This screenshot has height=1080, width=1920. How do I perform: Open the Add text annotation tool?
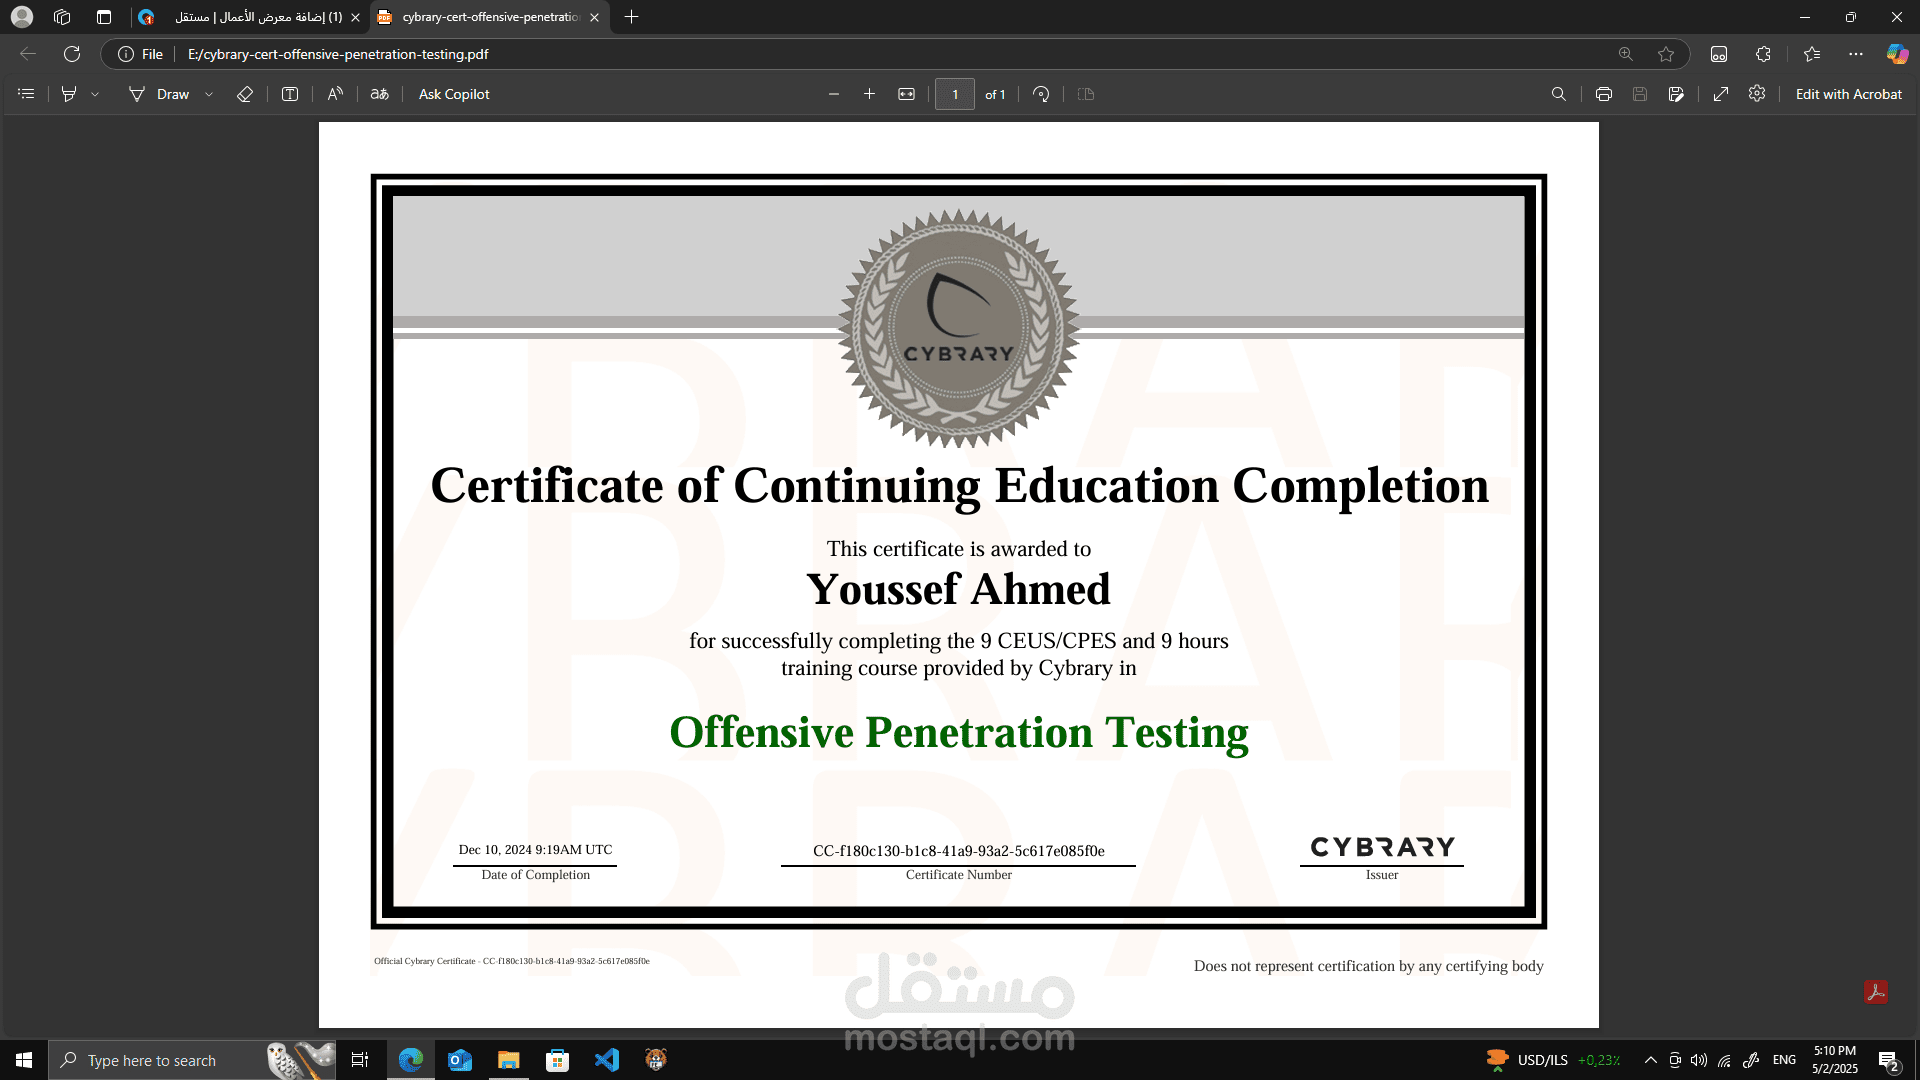[x=290, y=94]
